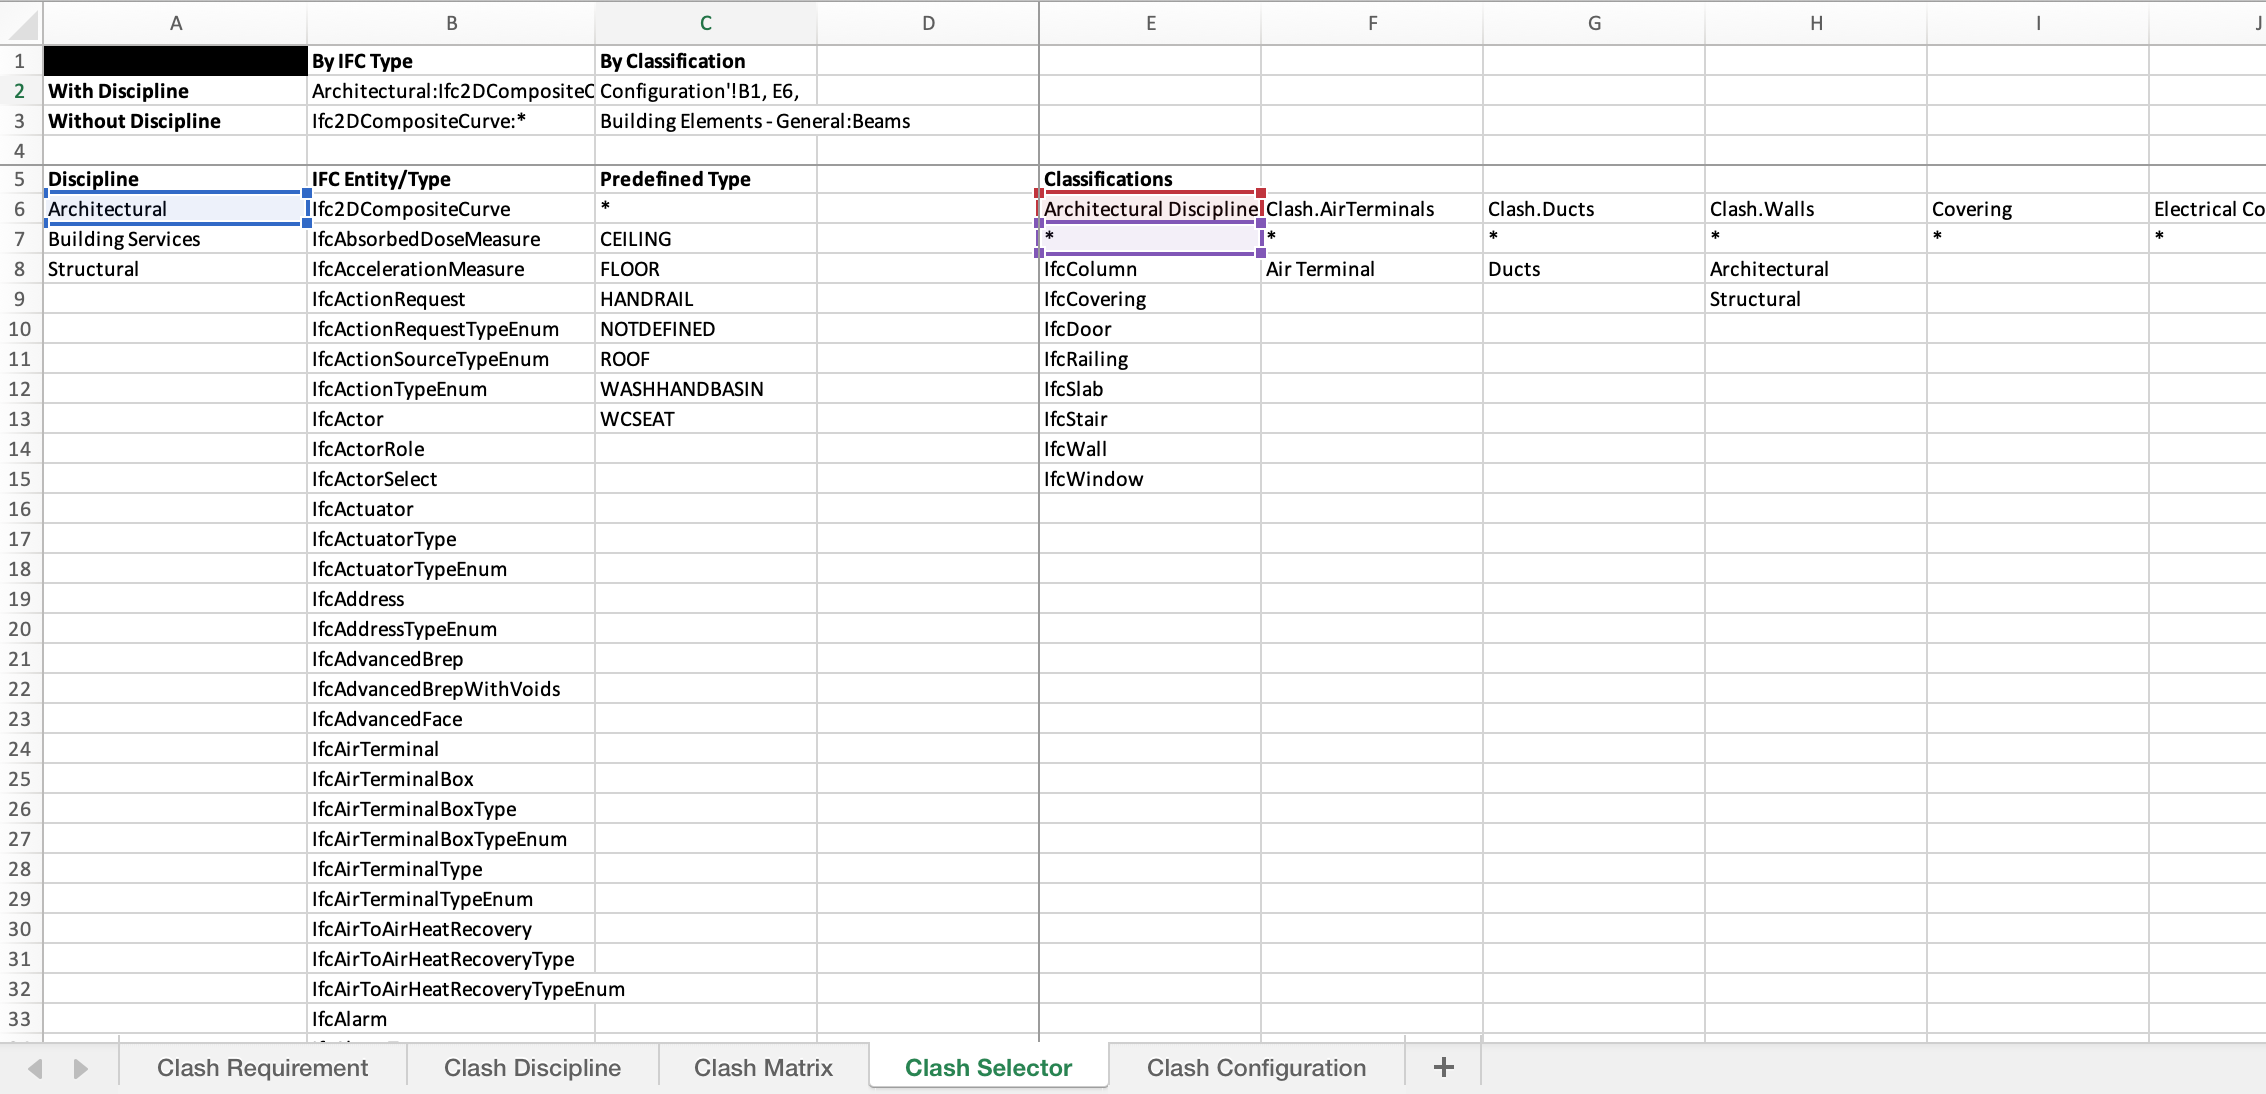Image resolution: width=2266 pixels, height=1094 pixels.
Task: Select column C header
Action: [705, 23]
